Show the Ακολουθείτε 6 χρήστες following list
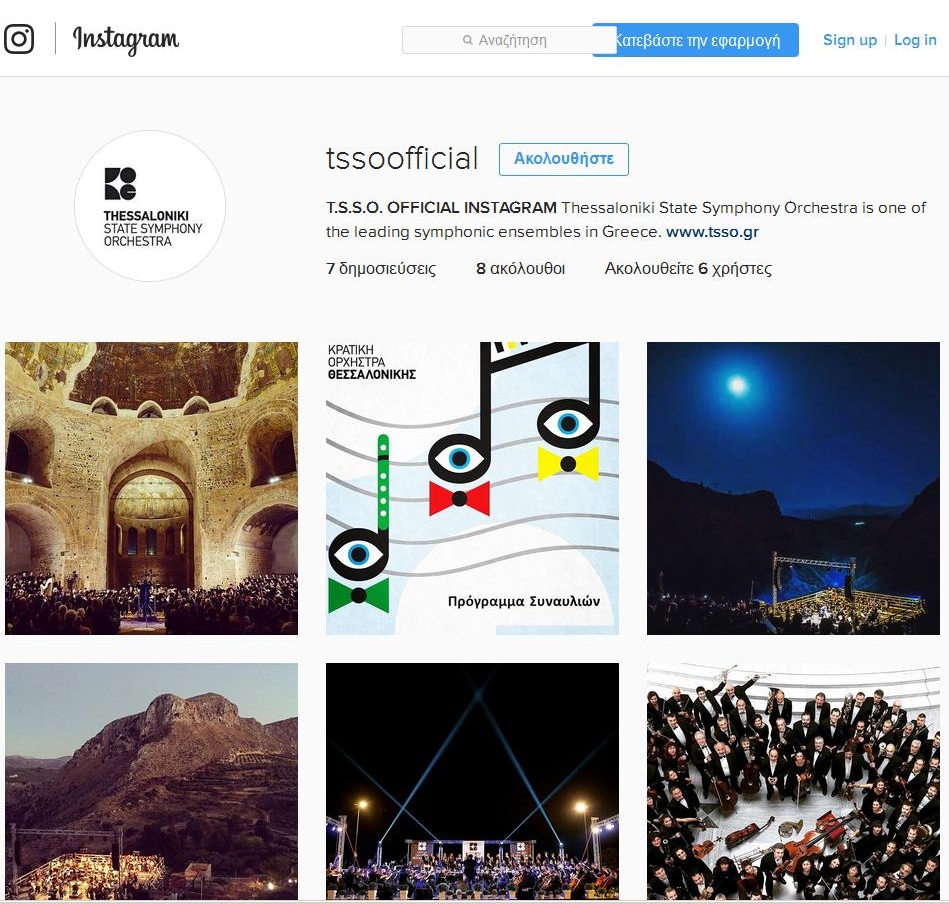This screenshot has width=949, height=904. point(688,268)
